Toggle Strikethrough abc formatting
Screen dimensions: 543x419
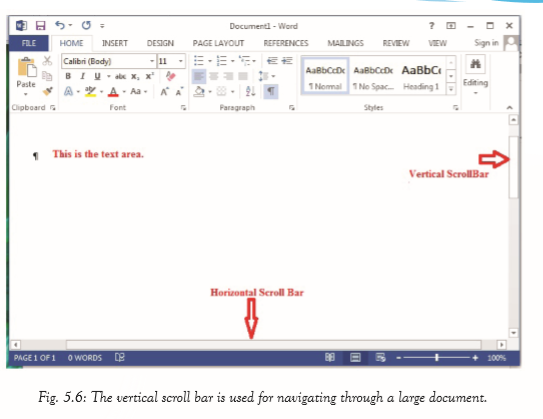[x=120, y=77]
